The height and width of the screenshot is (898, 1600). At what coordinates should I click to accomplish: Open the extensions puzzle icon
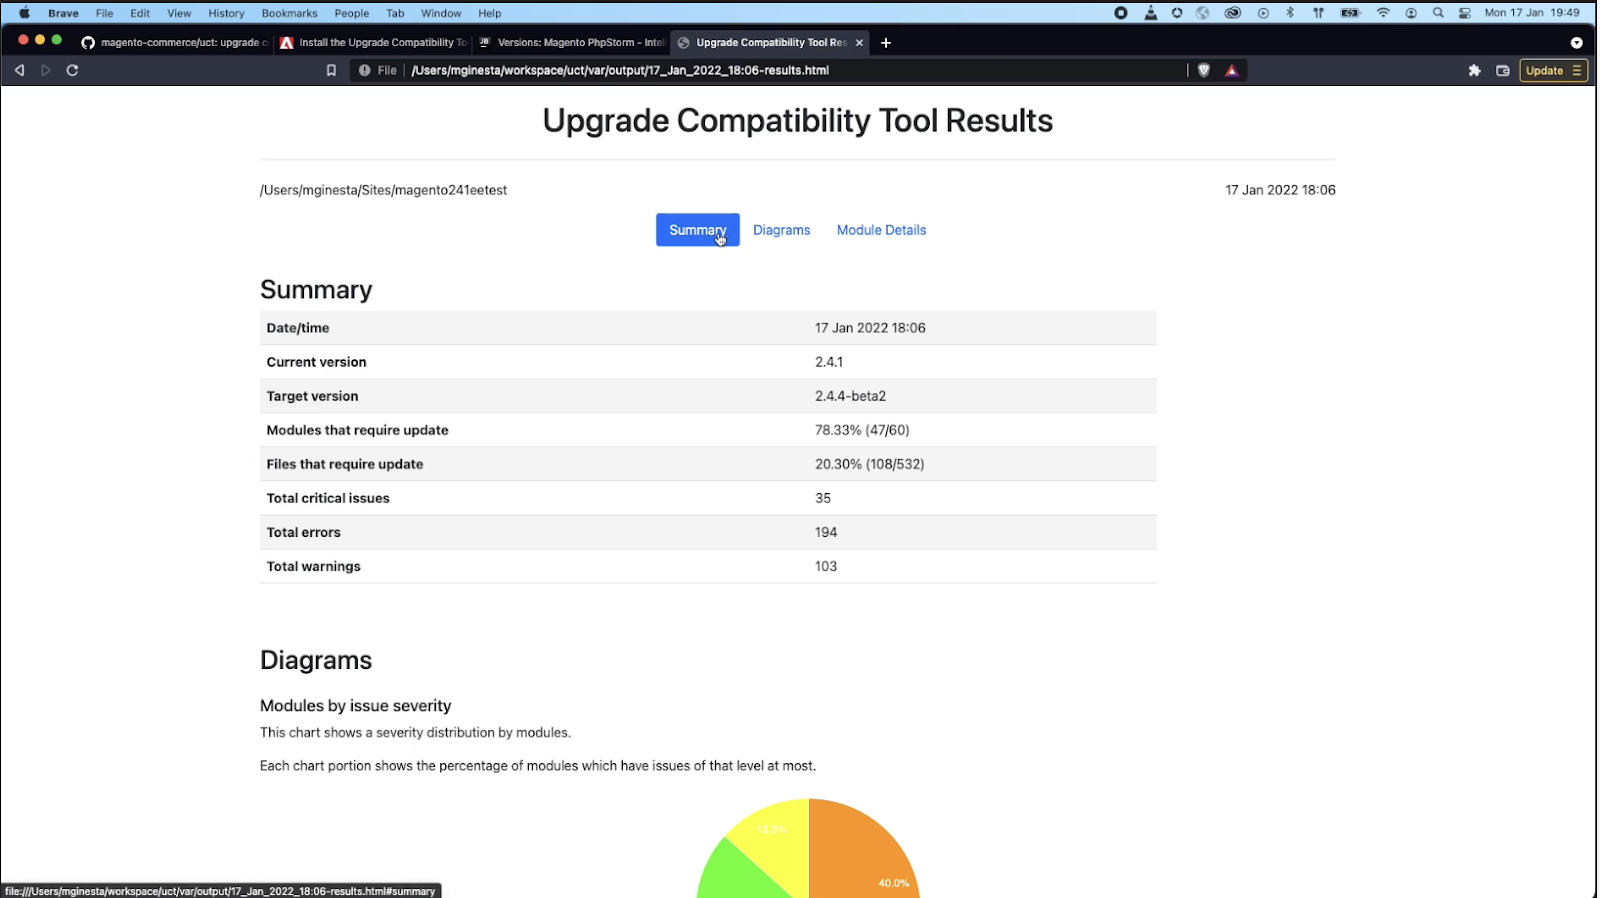(1474, 70)
